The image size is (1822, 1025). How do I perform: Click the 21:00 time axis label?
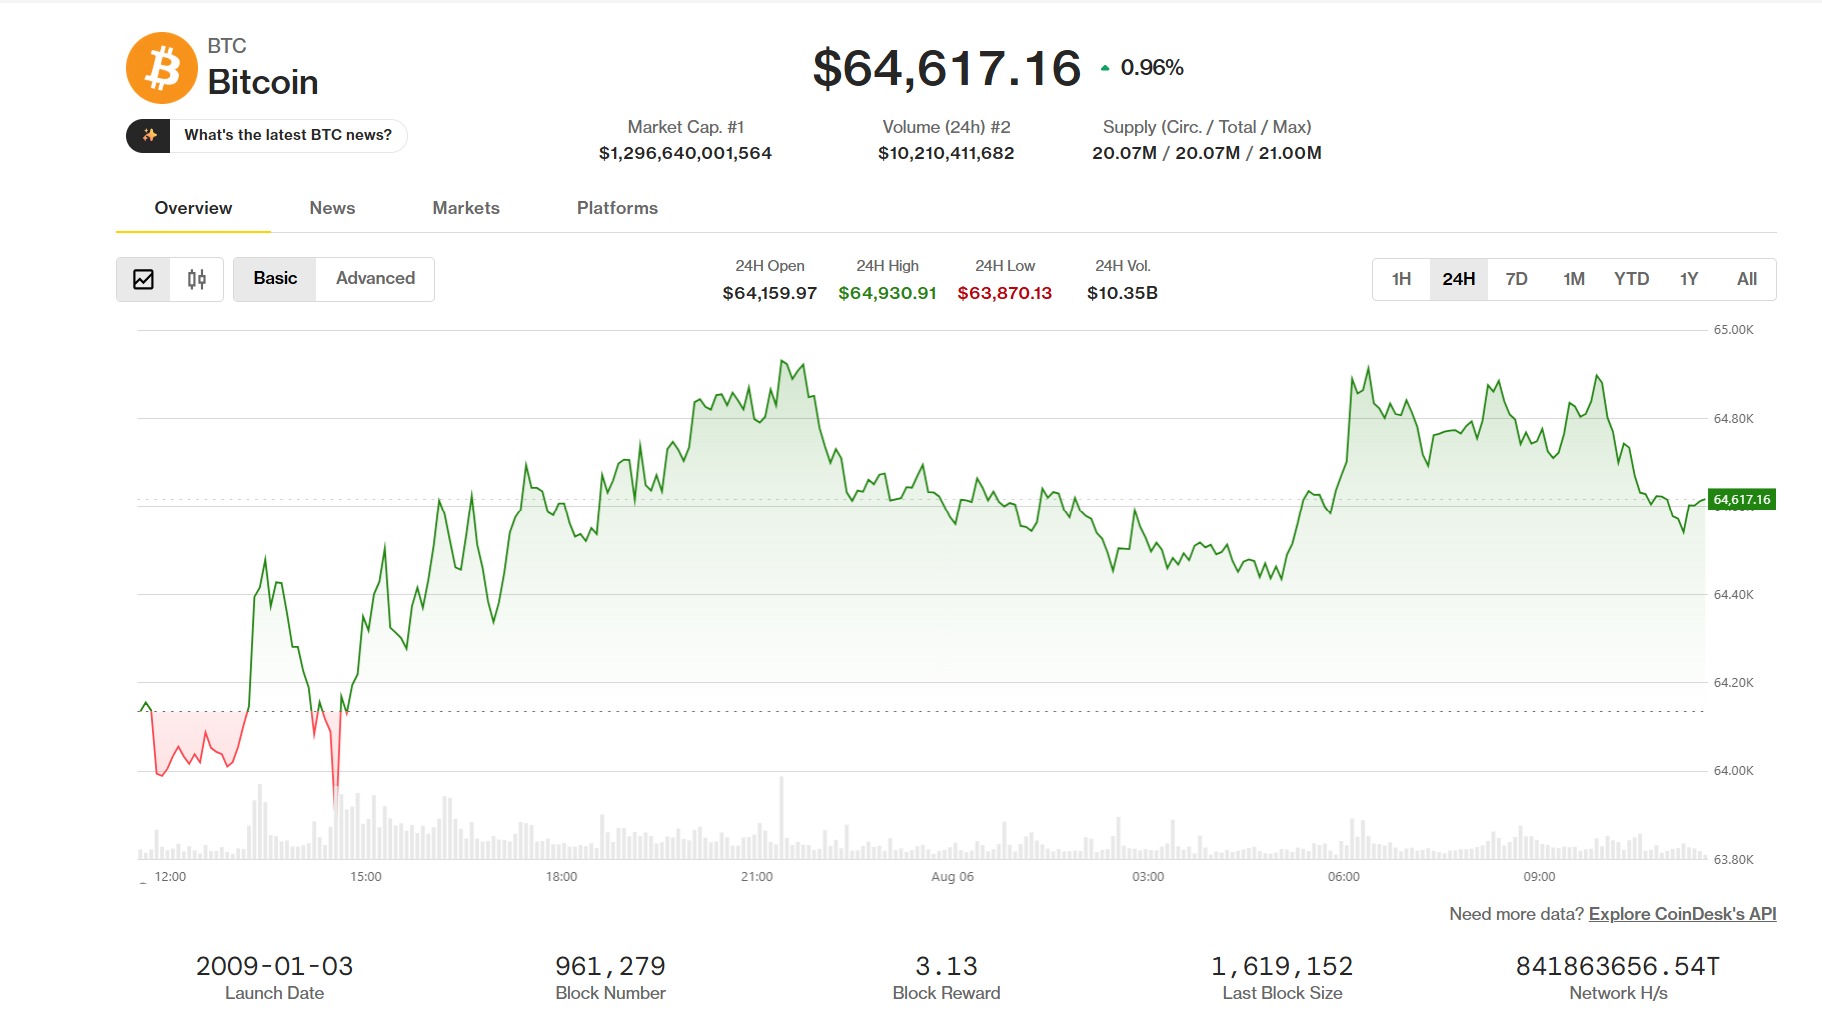pos(757,877)
